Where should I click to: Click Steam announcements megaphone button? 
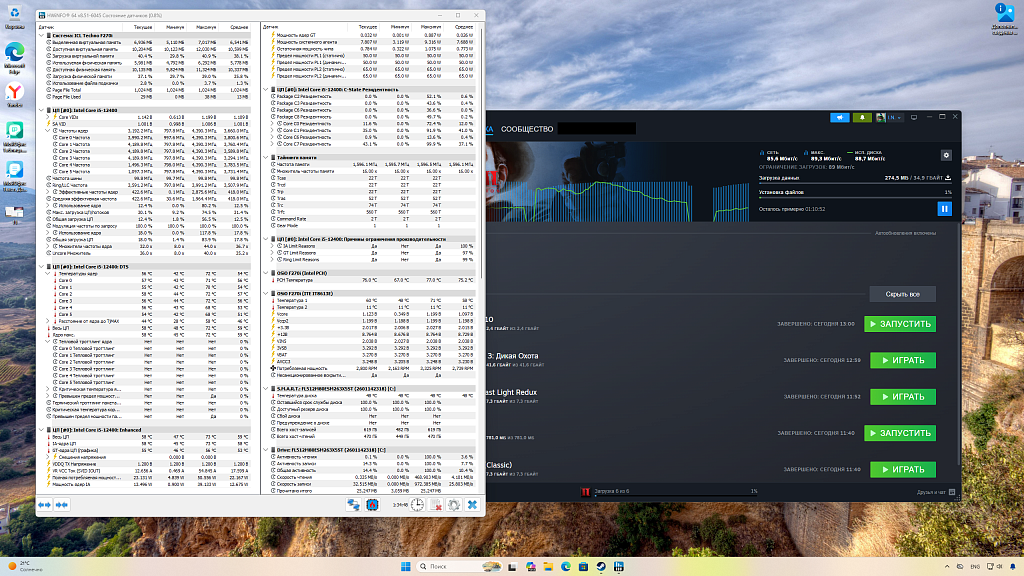point(840,118)
